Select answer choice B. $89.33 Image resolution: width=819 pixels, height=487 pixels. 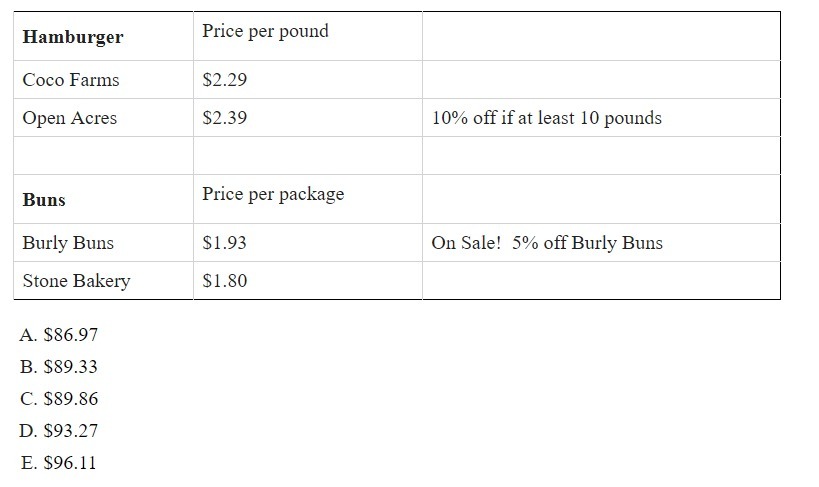(x=58, y=366)
